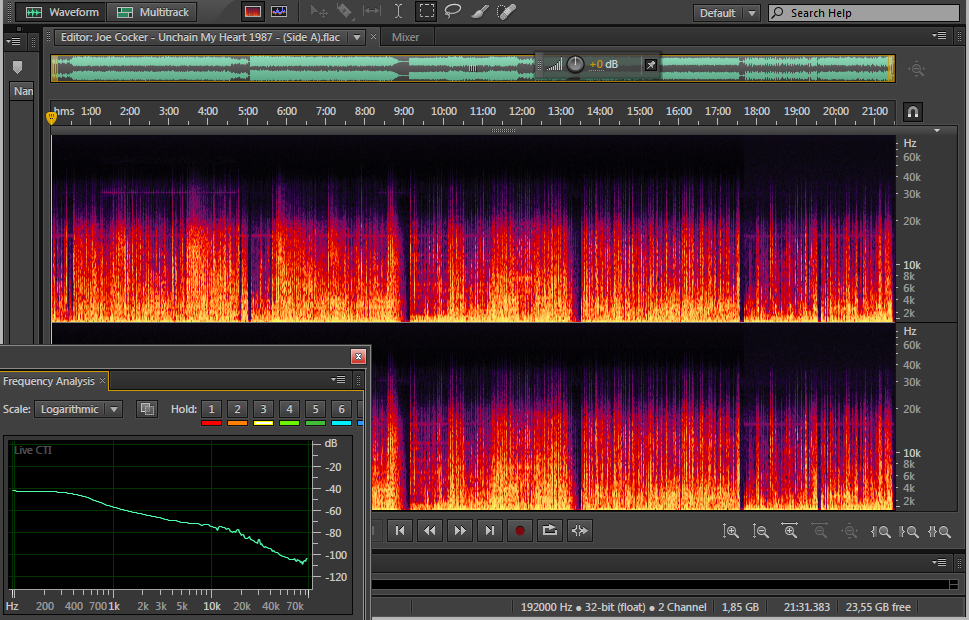Adjust the volume gain knob
The width and height of the screenshot is (969, 620).
pos(575,64)
